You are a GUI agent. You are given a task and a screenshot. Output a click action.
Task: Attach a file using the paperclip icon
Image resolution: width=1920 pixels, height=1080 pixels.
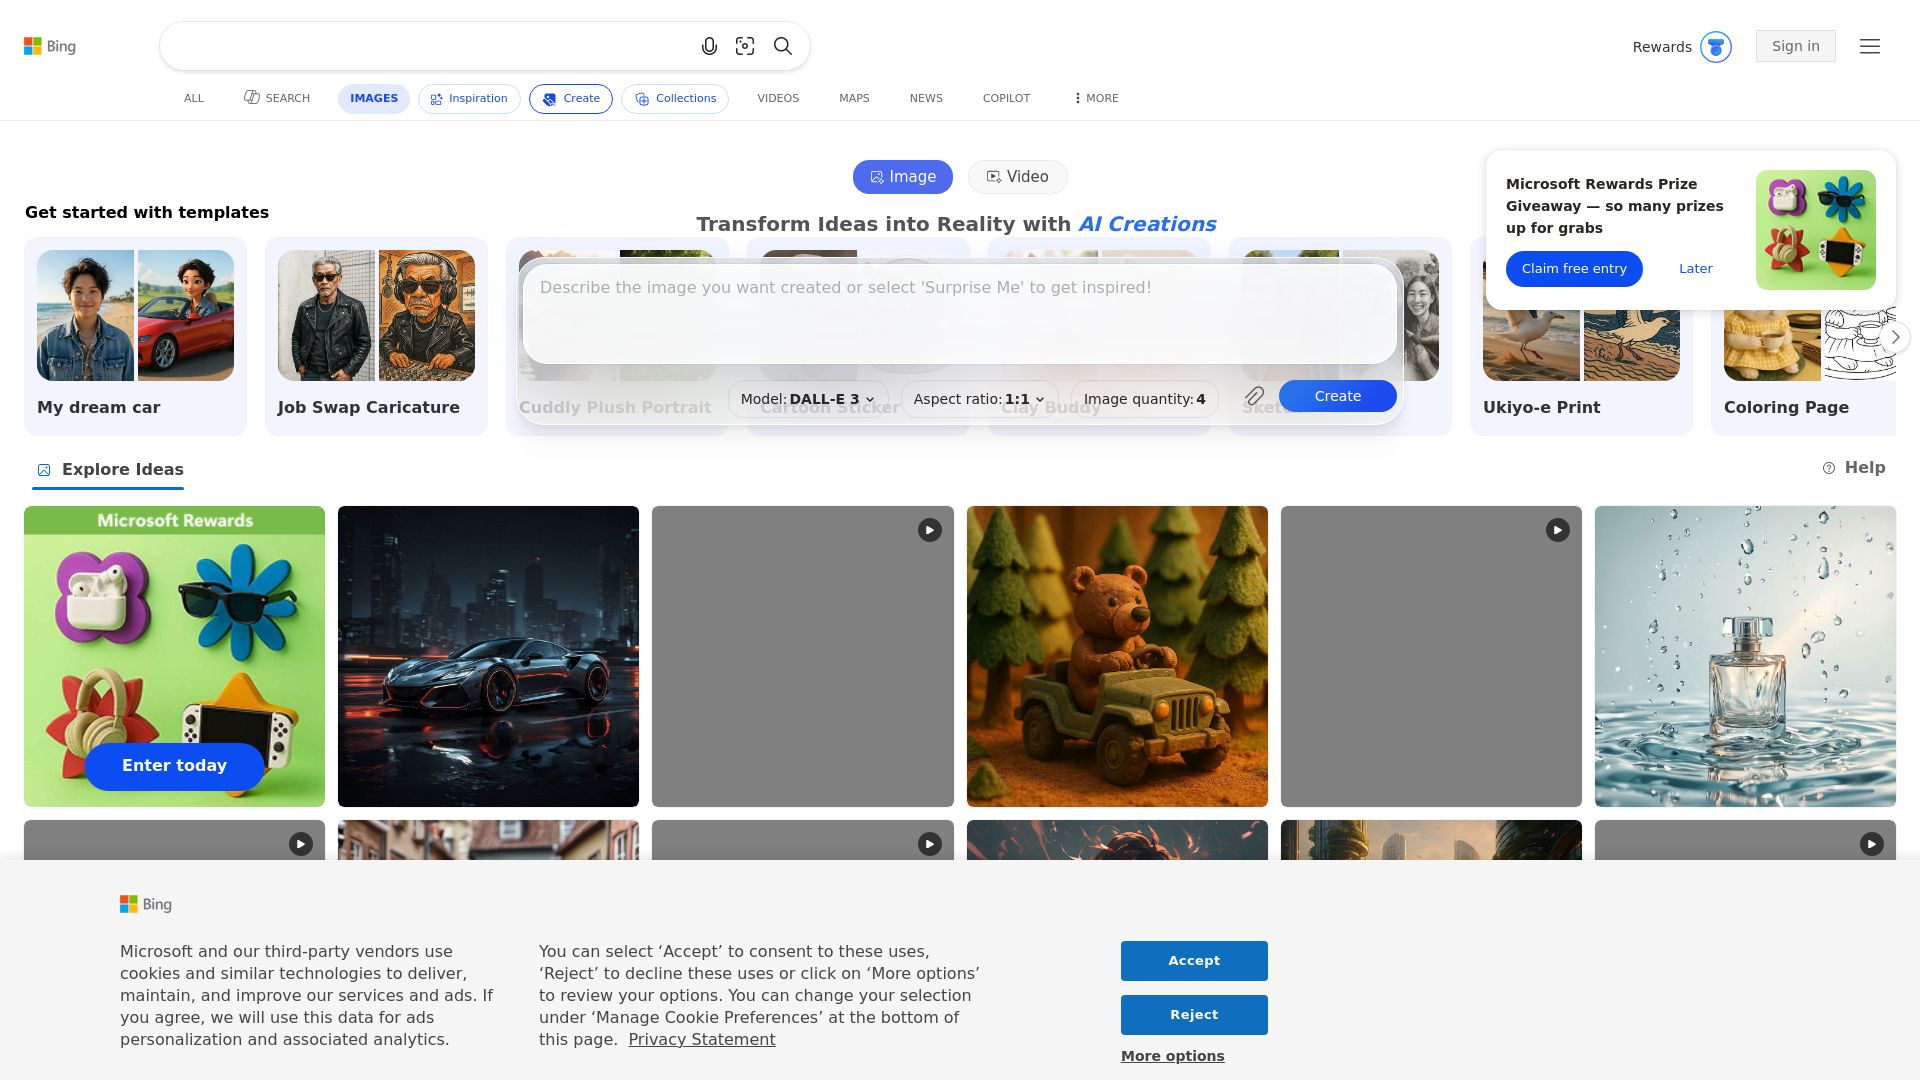tap(1253, 396)
